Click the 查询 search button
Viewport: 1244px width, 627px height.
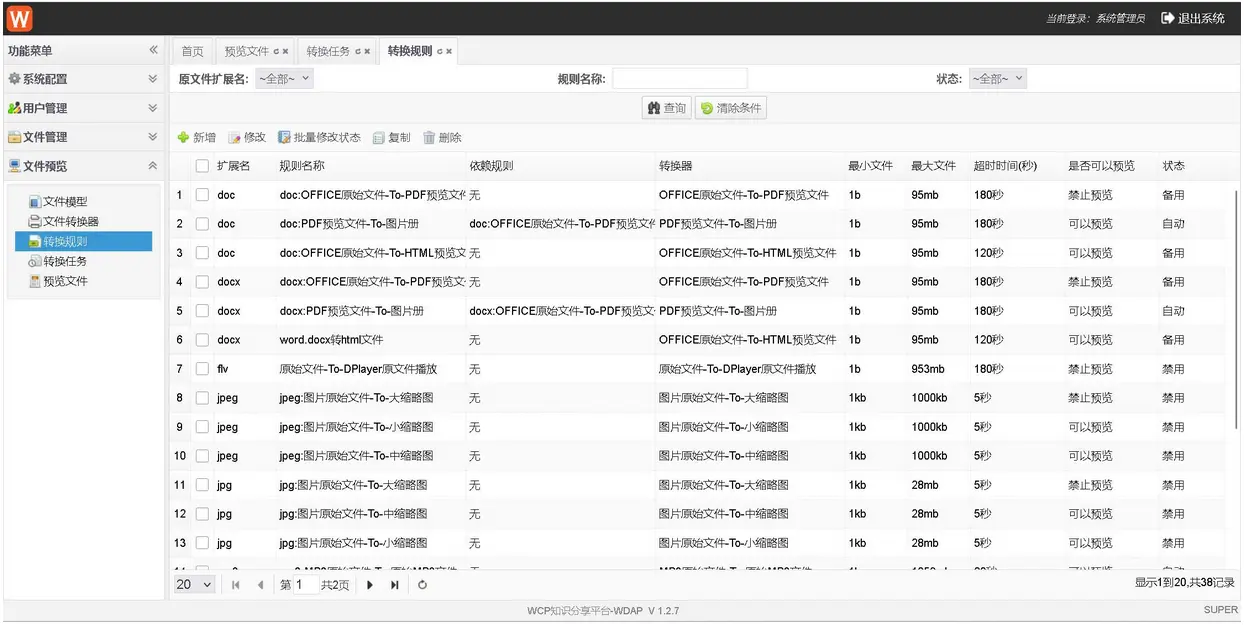click(667, 108)
